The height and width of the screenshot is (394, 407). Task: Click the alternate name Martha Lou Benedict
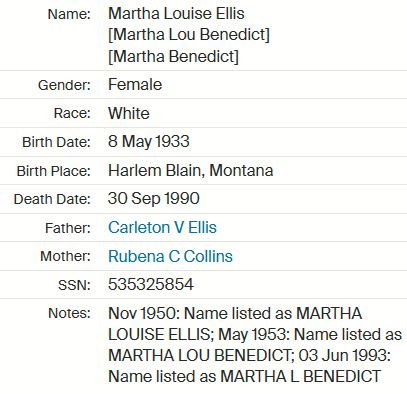coord(189,35)
